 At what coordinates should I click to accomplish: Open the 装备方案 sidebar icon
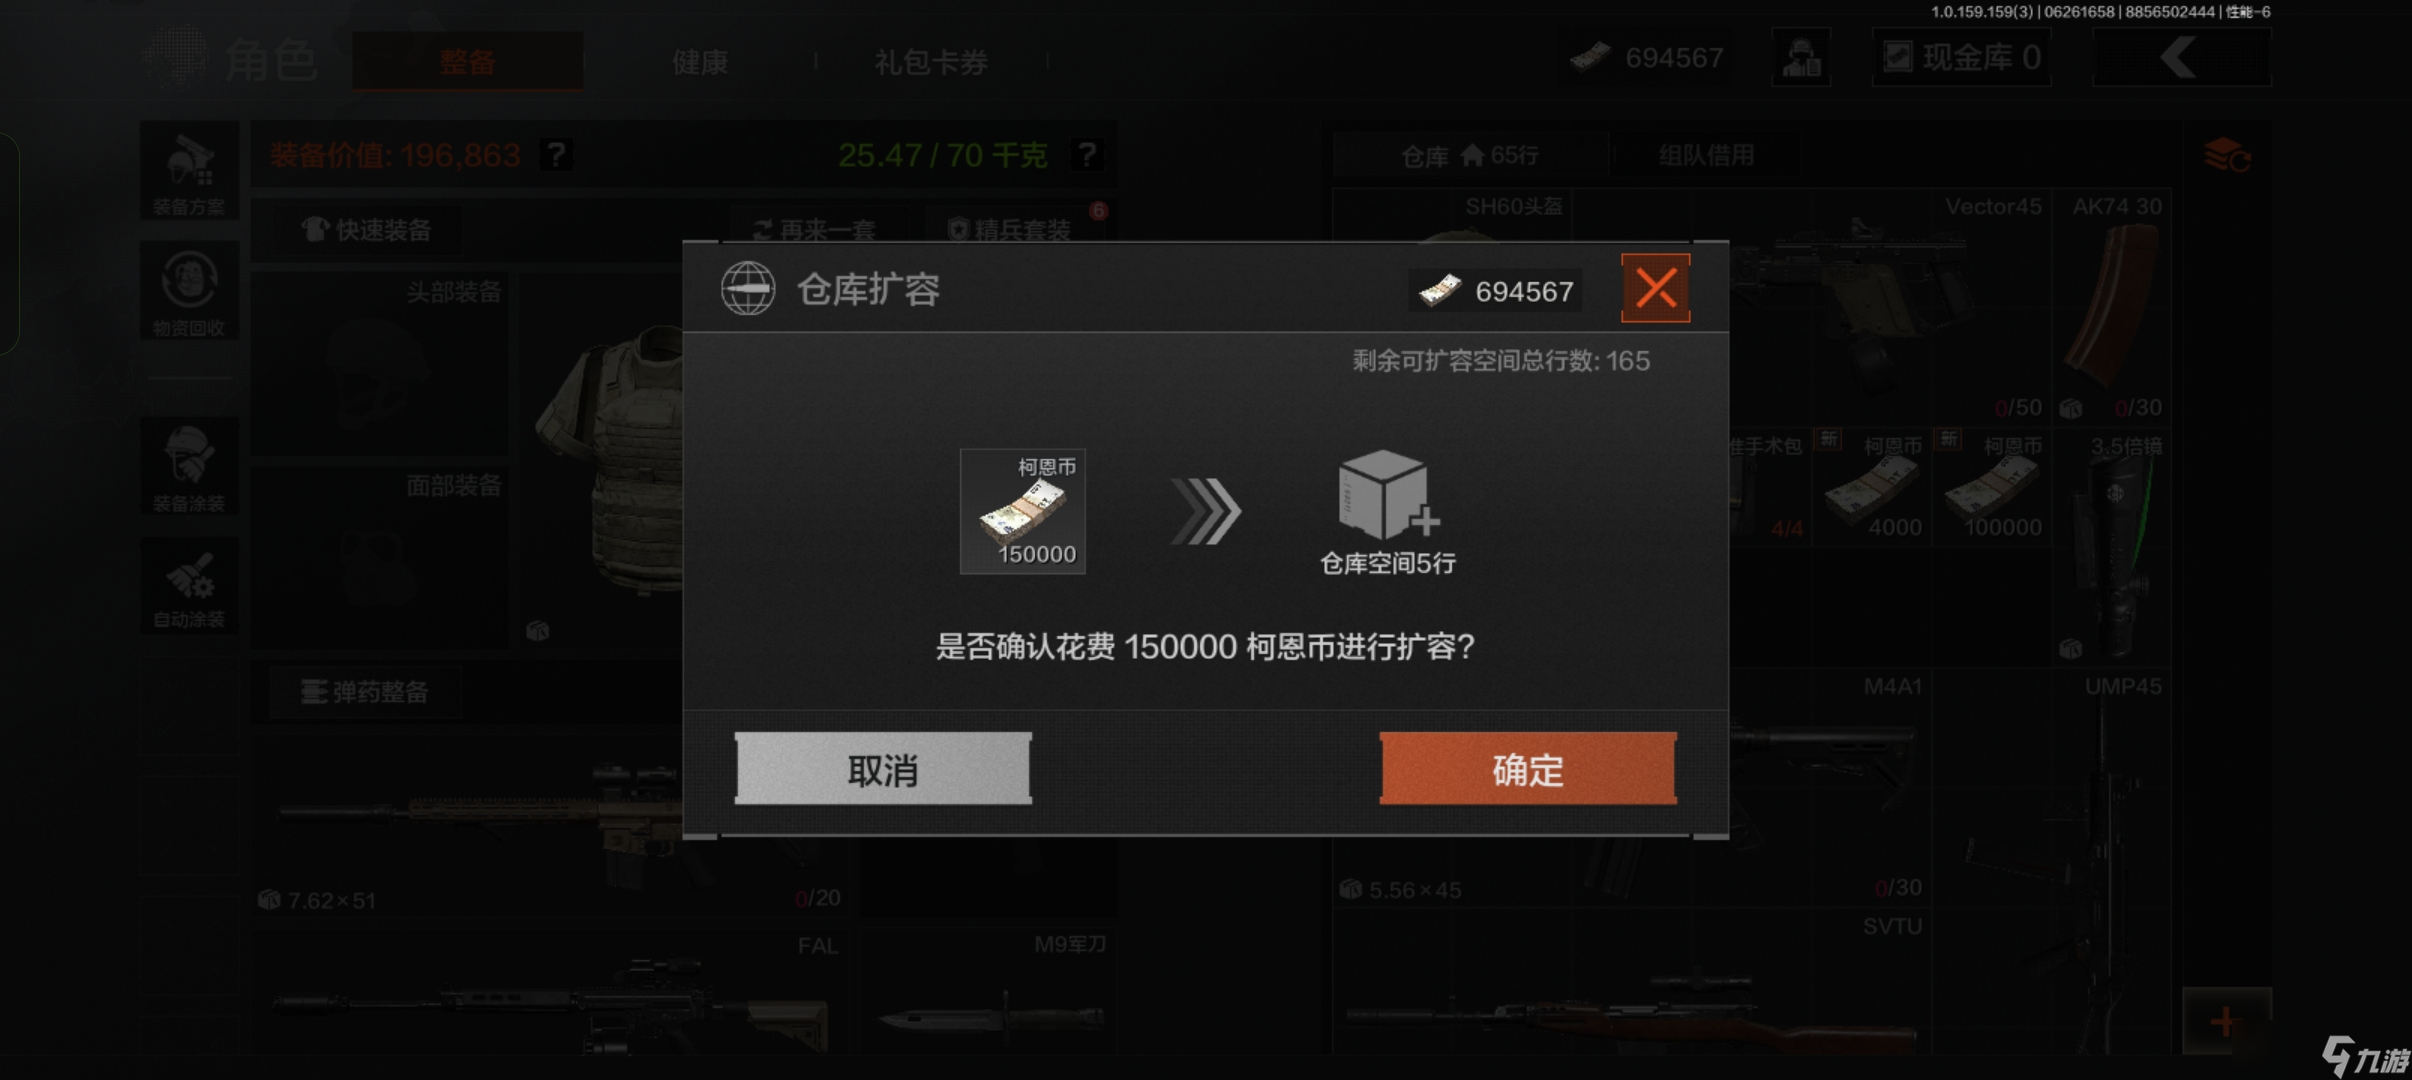coord(189,172)
